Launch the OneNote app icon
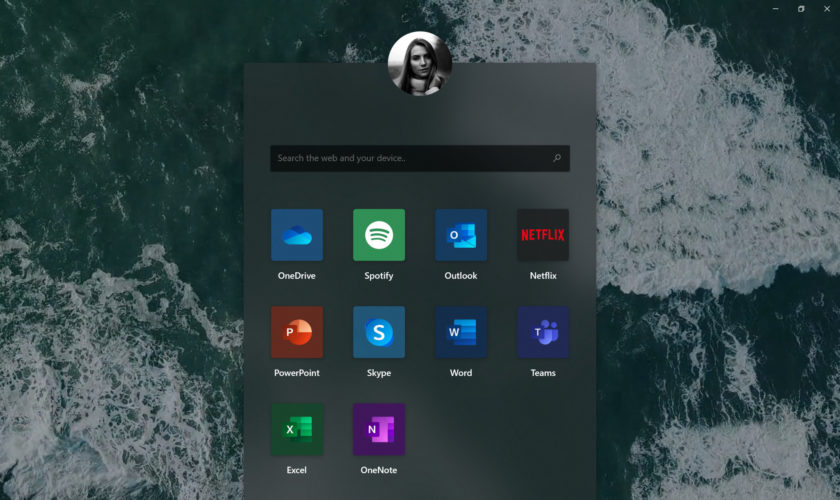 click(x=379, y=429)
